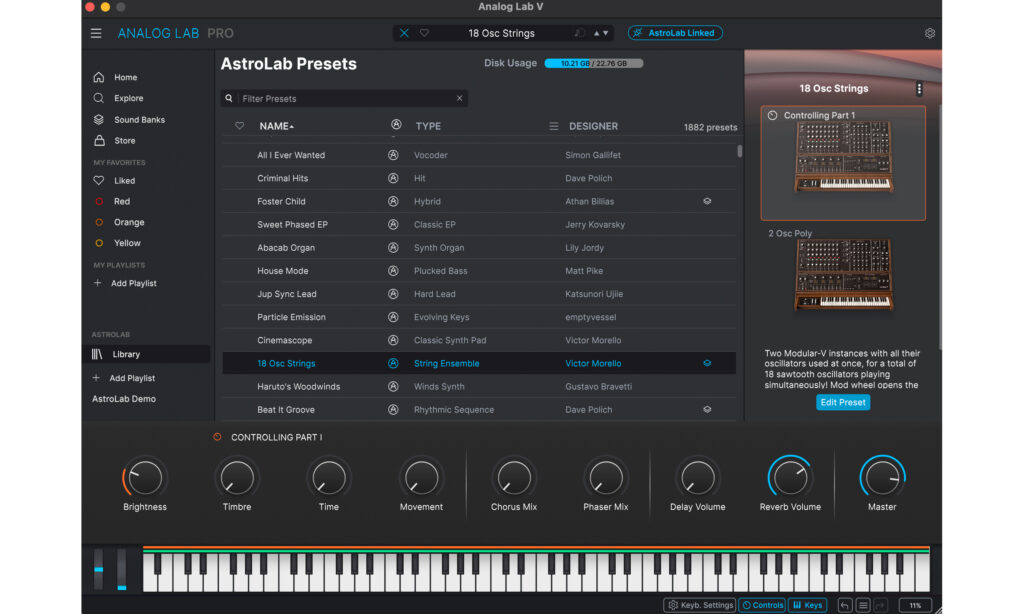Open the history list icon in the bottom bar
The height and width of the screenshot is (614, 1024).
(863, 605)
